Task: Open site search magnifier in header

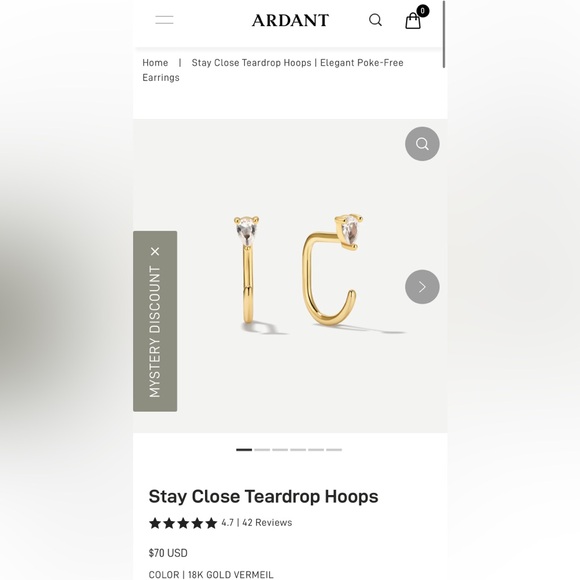Action: point(375,20)
